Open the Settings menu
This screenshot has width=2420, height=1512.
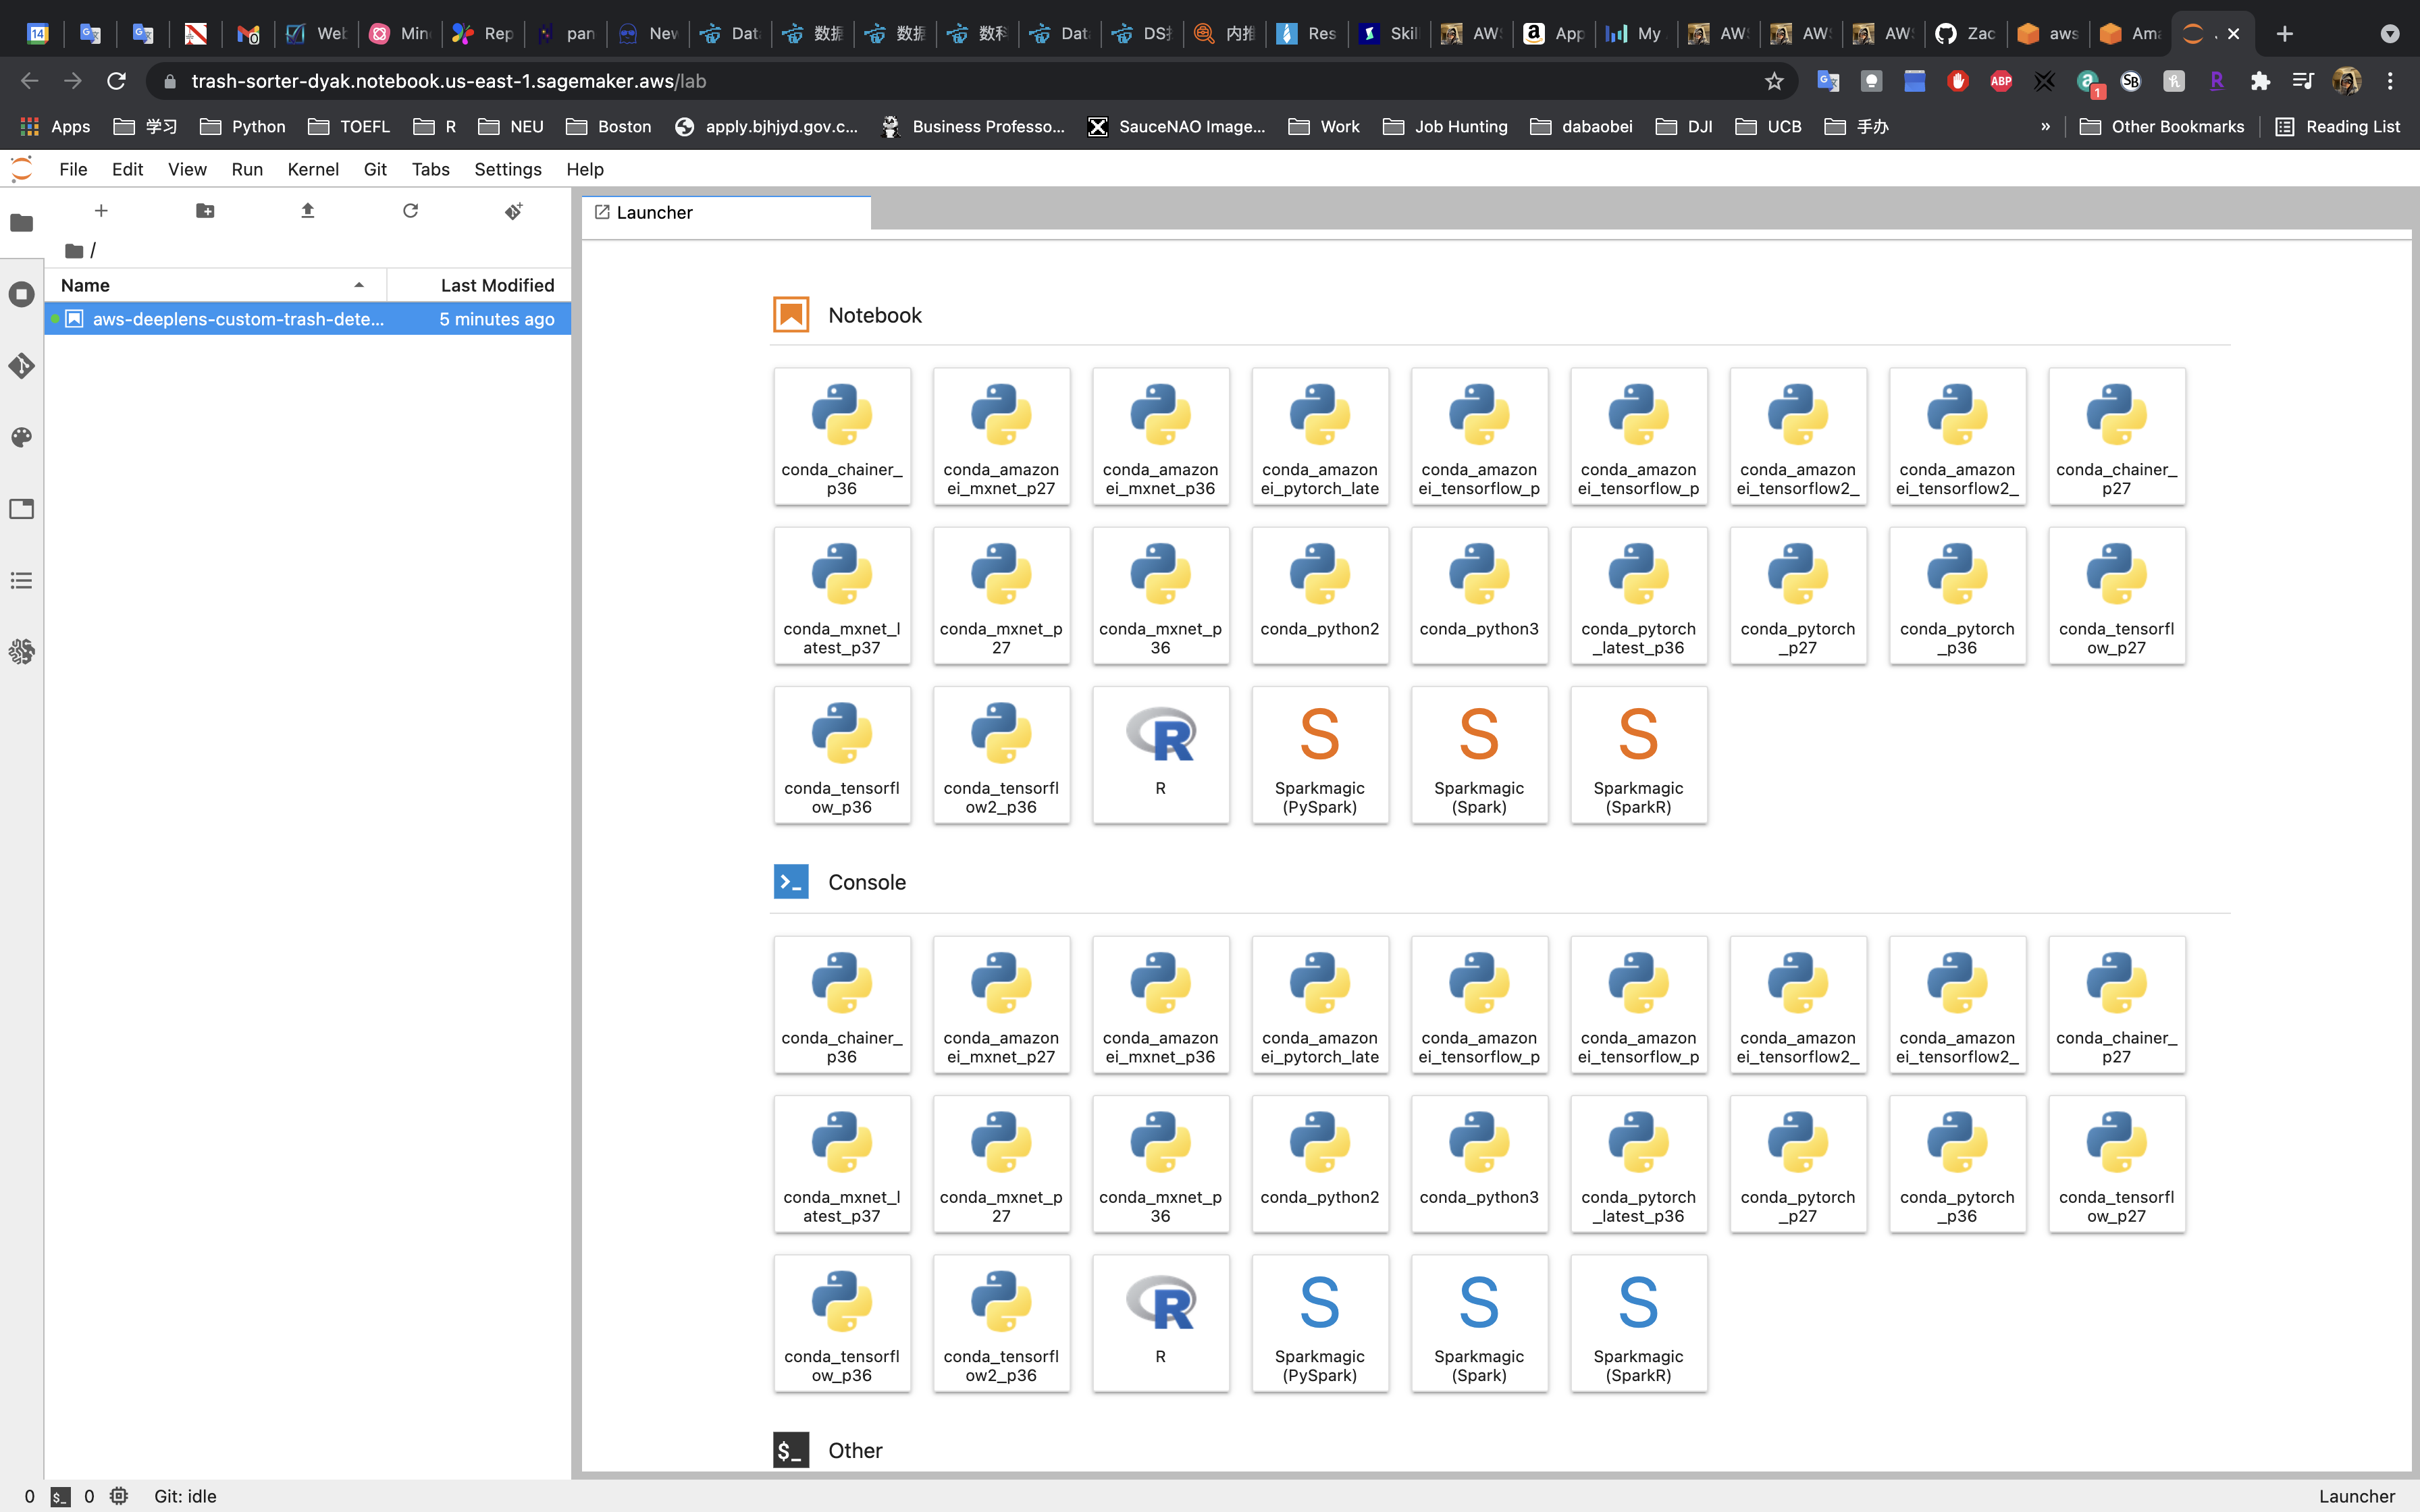click(507, 169)
